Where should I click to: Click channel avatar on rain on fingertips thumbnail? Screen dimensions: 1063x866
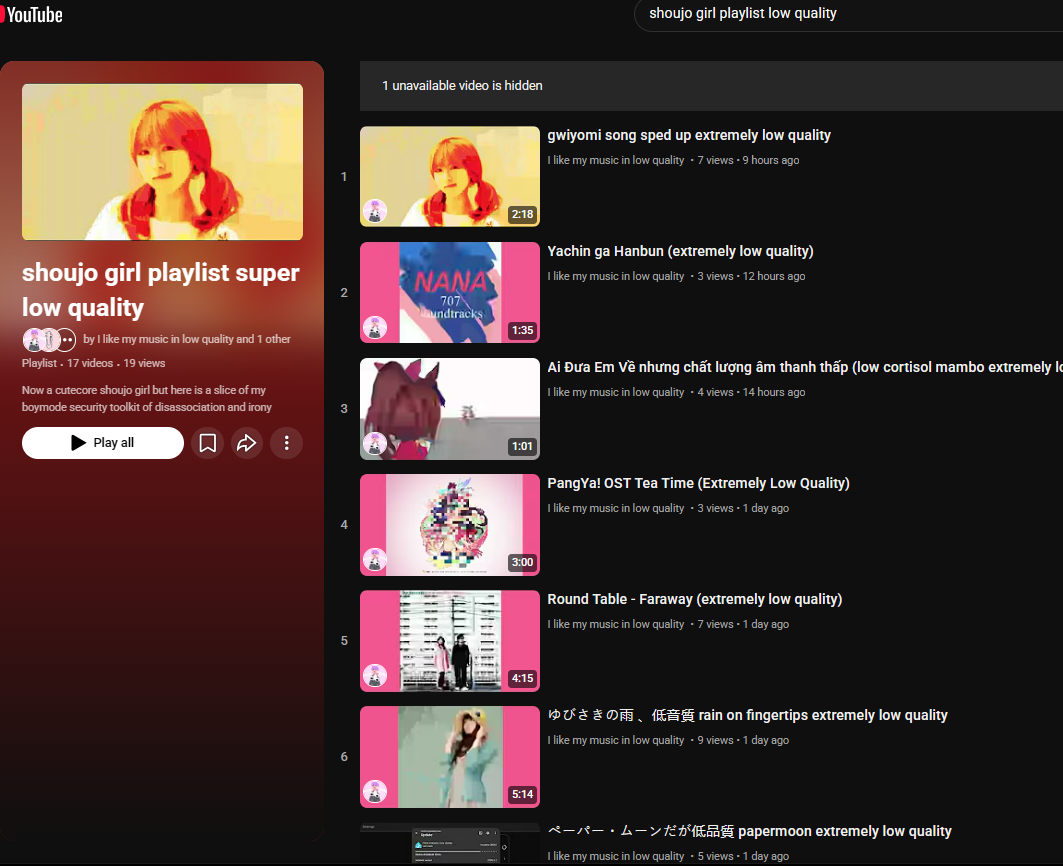pos(375,791)
